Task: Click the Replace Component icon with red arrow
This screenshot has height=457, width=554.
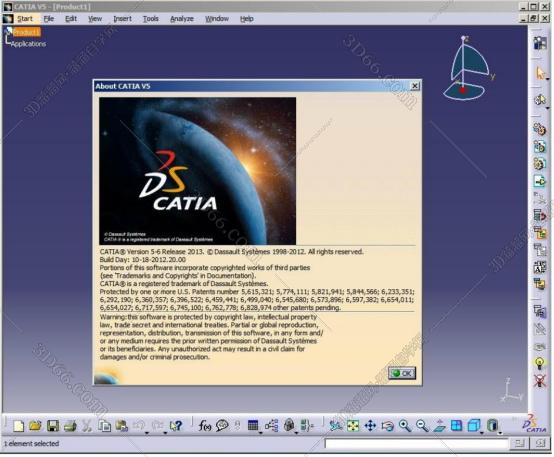Action: tap(540, 215)
